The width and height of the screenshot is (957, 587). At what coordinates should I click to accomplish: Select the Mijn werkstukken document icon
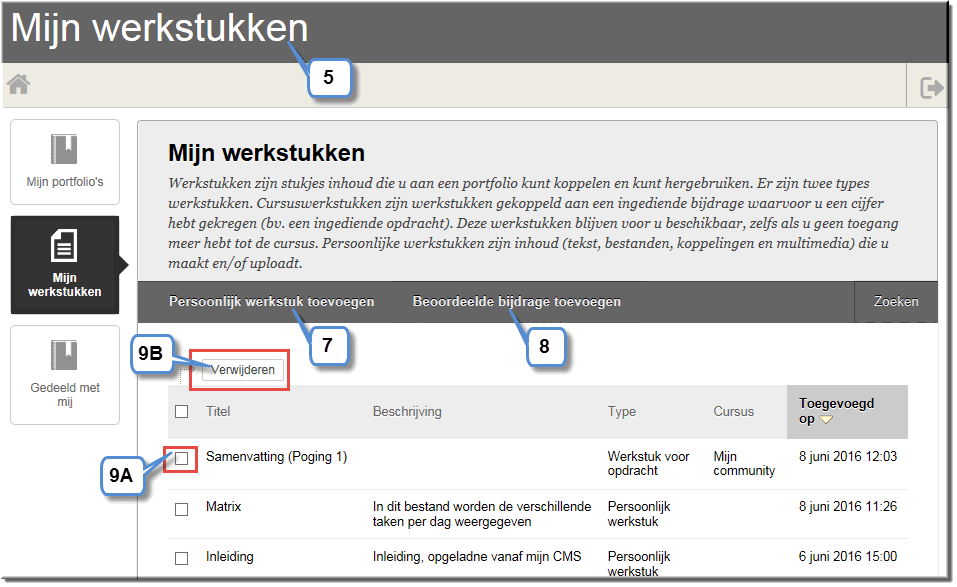[x=64, y=245]
